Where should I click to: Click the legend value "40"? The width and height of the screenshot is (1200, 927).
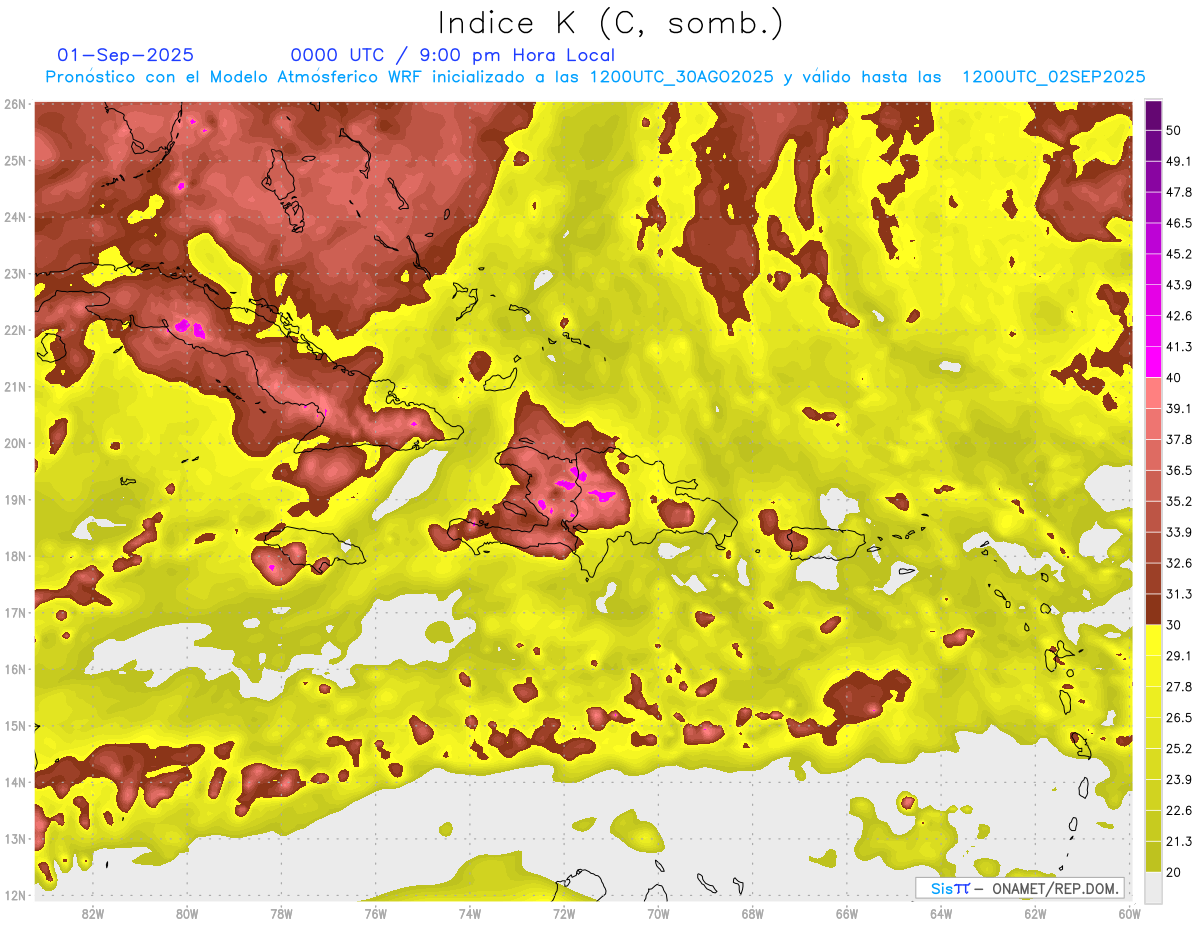pyautogui.click(x=1174, y=377)
